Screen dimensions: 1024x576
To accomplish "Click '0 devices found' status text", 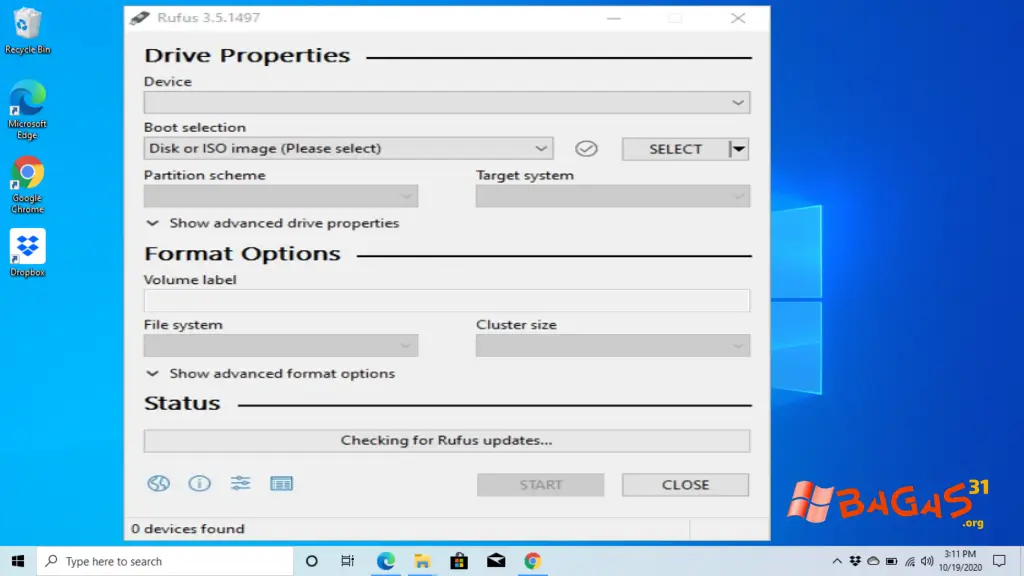I will (187, 529).
